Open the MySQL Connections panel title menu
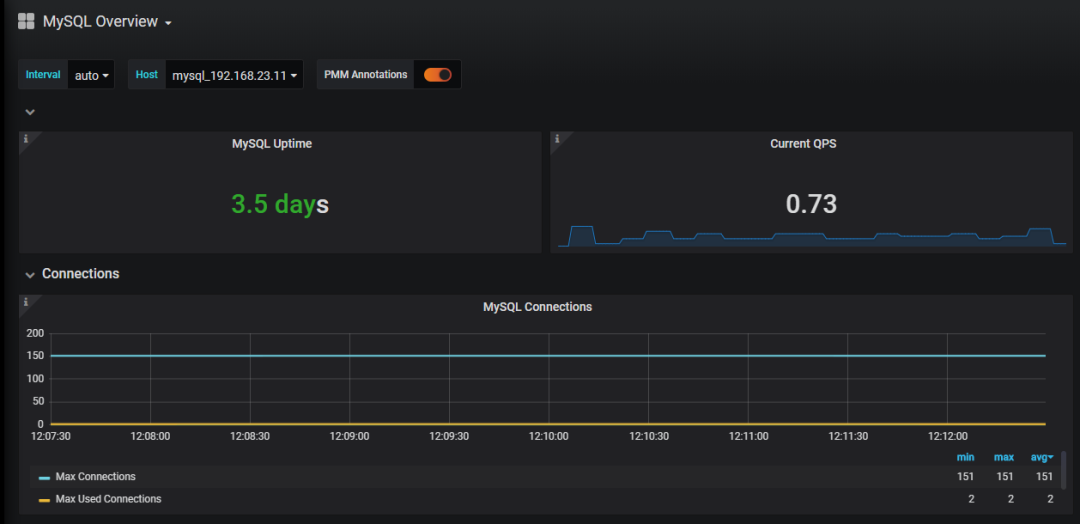Image resolution: width=1080 pixels, height=524 pixels. click(x=537, y=307)
